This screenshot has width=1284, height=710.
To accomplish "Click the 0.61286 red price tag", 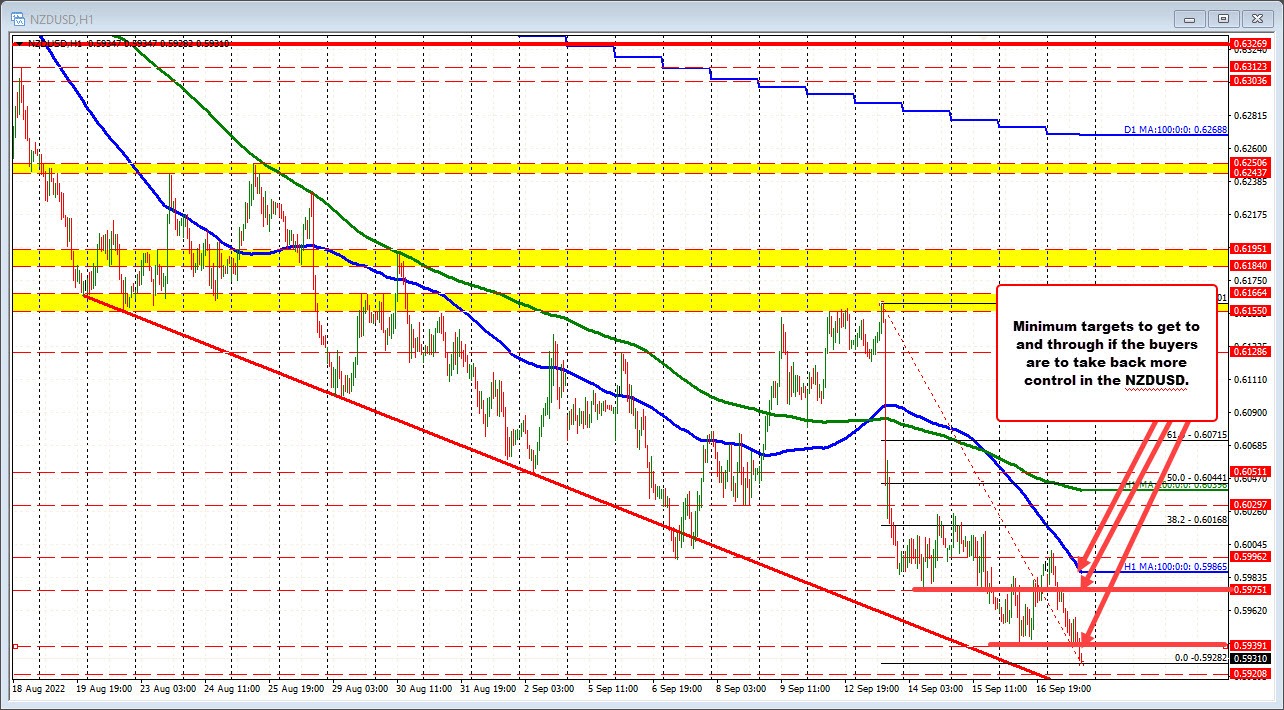I will [x=1251, y=352].
